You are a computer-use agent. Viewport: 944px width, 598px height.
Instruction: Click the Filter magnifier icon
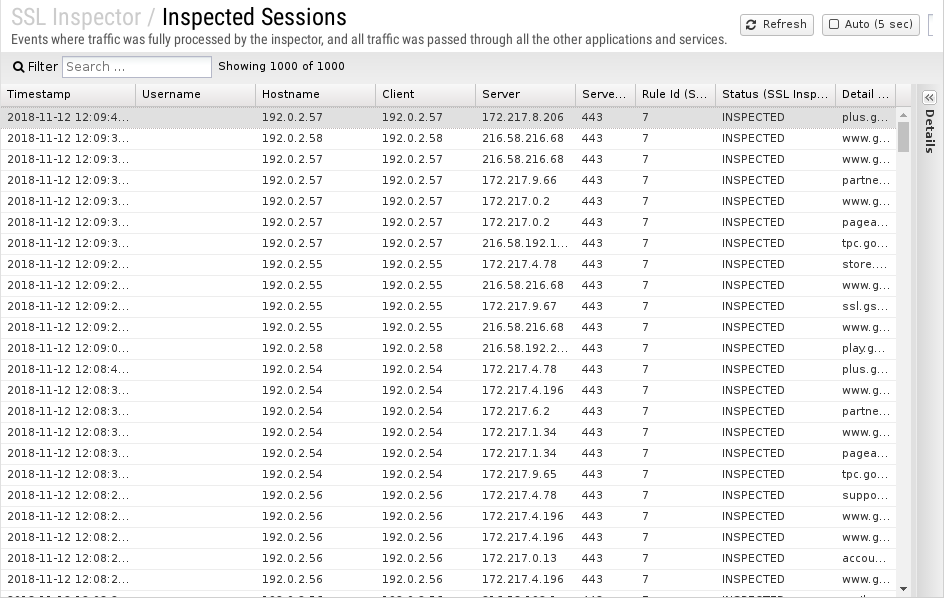pos(19,67)
